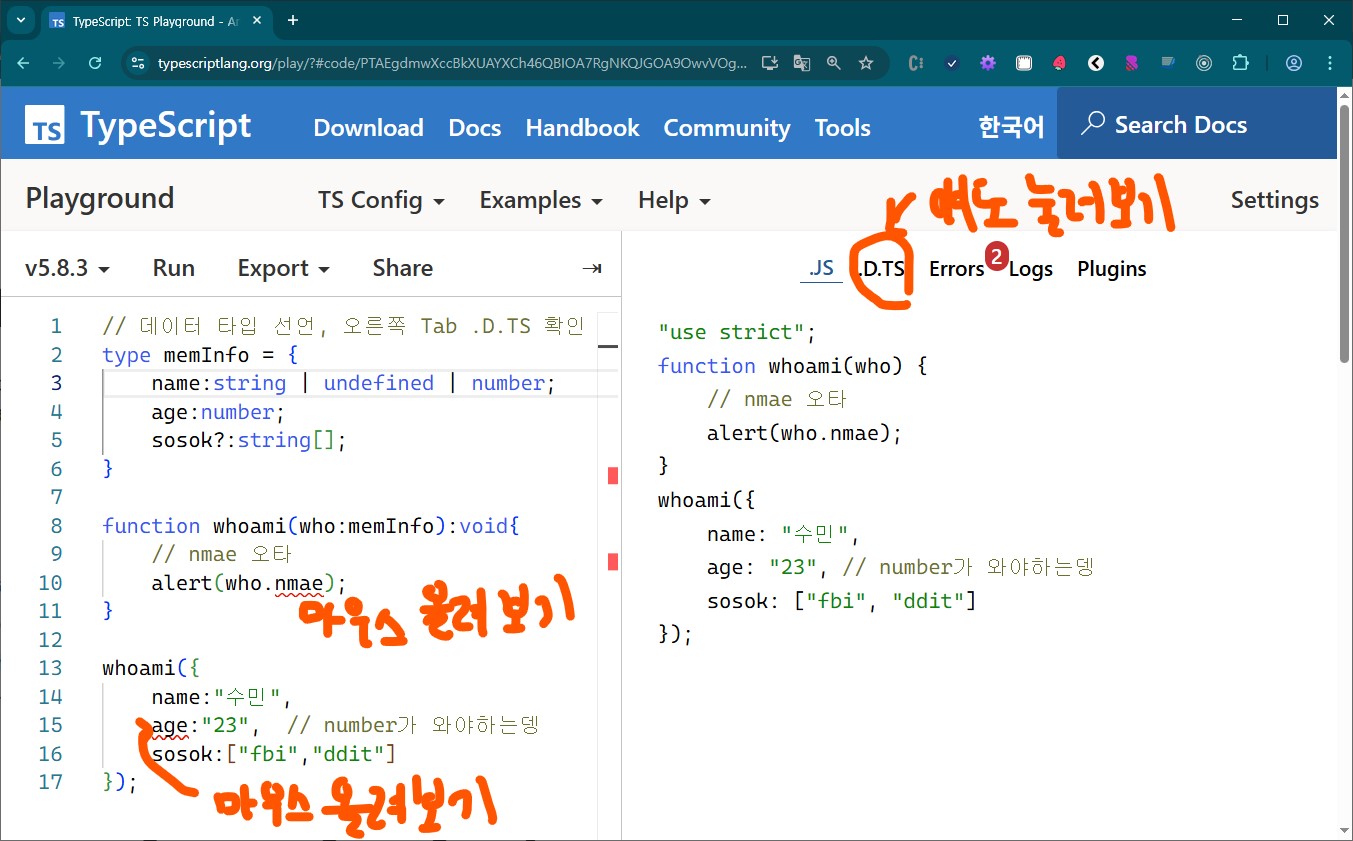Image resolution: width=1353 pixels, height=841 pixels.
Task: Switch language via 한국어
Action: (1011, 127)
